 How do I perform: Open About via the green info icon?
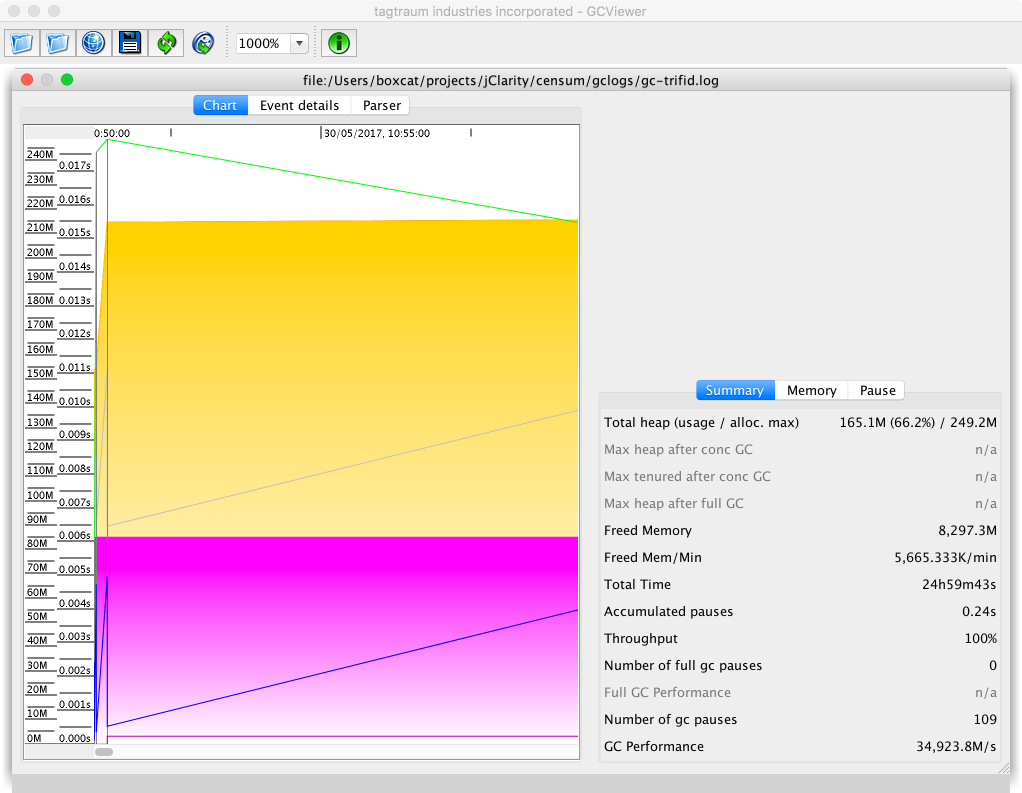coord(340,43)
